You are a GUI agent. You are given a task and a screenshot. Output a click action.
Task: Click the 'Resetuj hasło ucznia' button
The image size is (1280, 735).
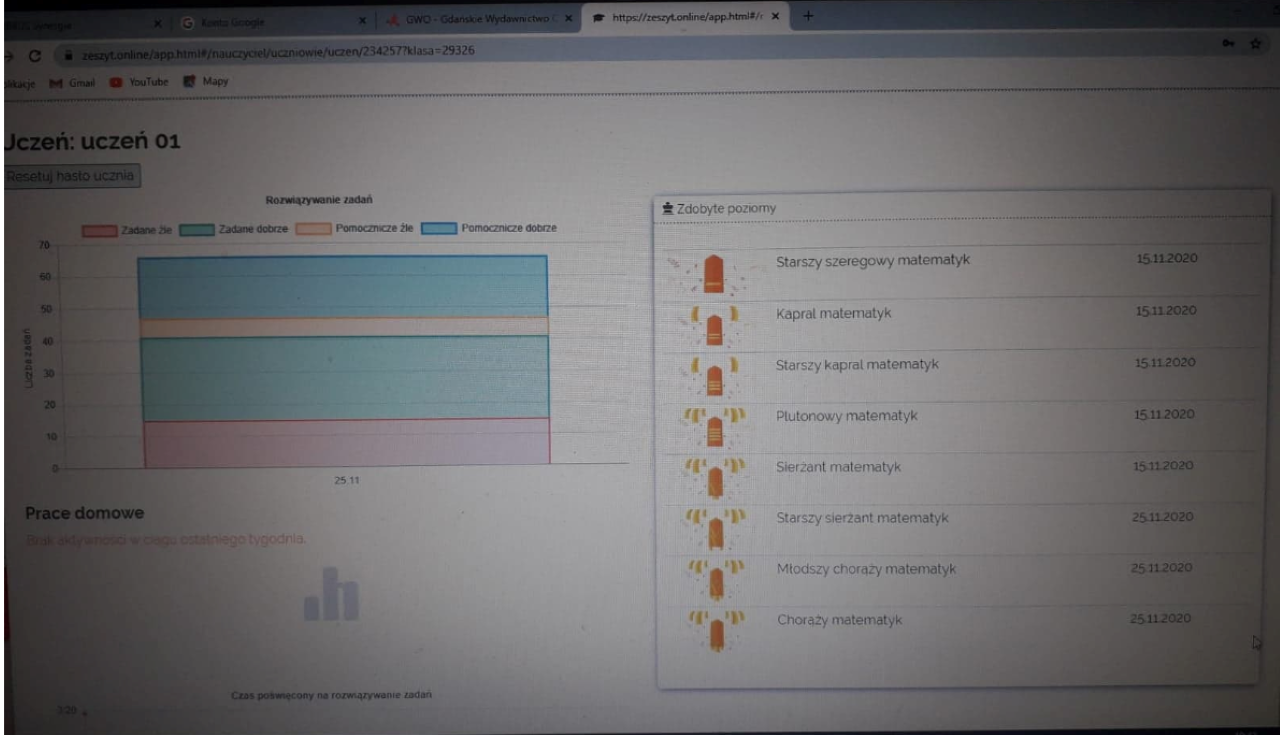coord(72,176)
